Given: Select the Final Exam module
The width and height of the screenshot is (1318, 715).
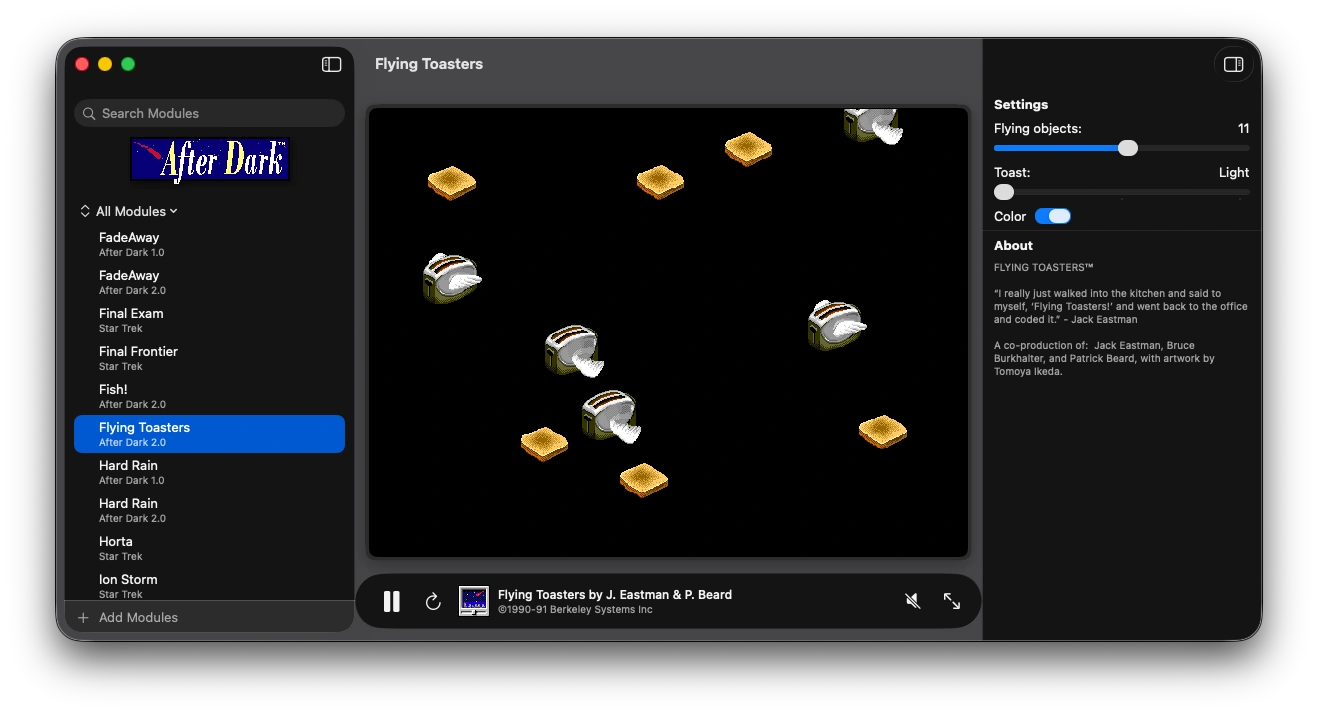Looking at the screenshot, I should tap(209, 320).
